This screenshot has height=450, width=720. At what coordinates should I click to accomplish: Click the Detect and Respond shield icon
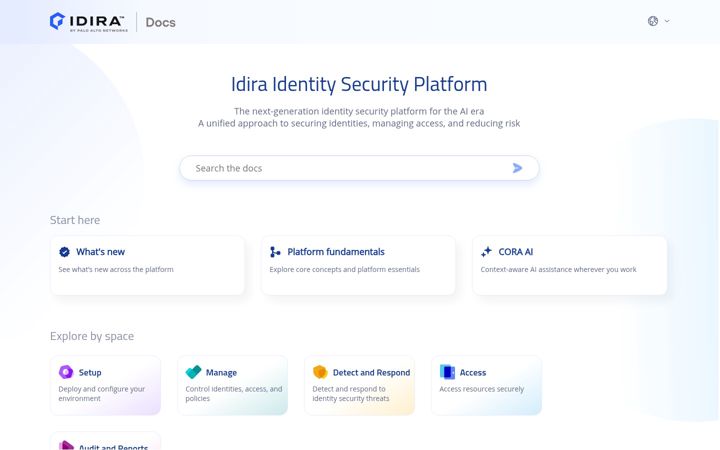coord(320,372)
